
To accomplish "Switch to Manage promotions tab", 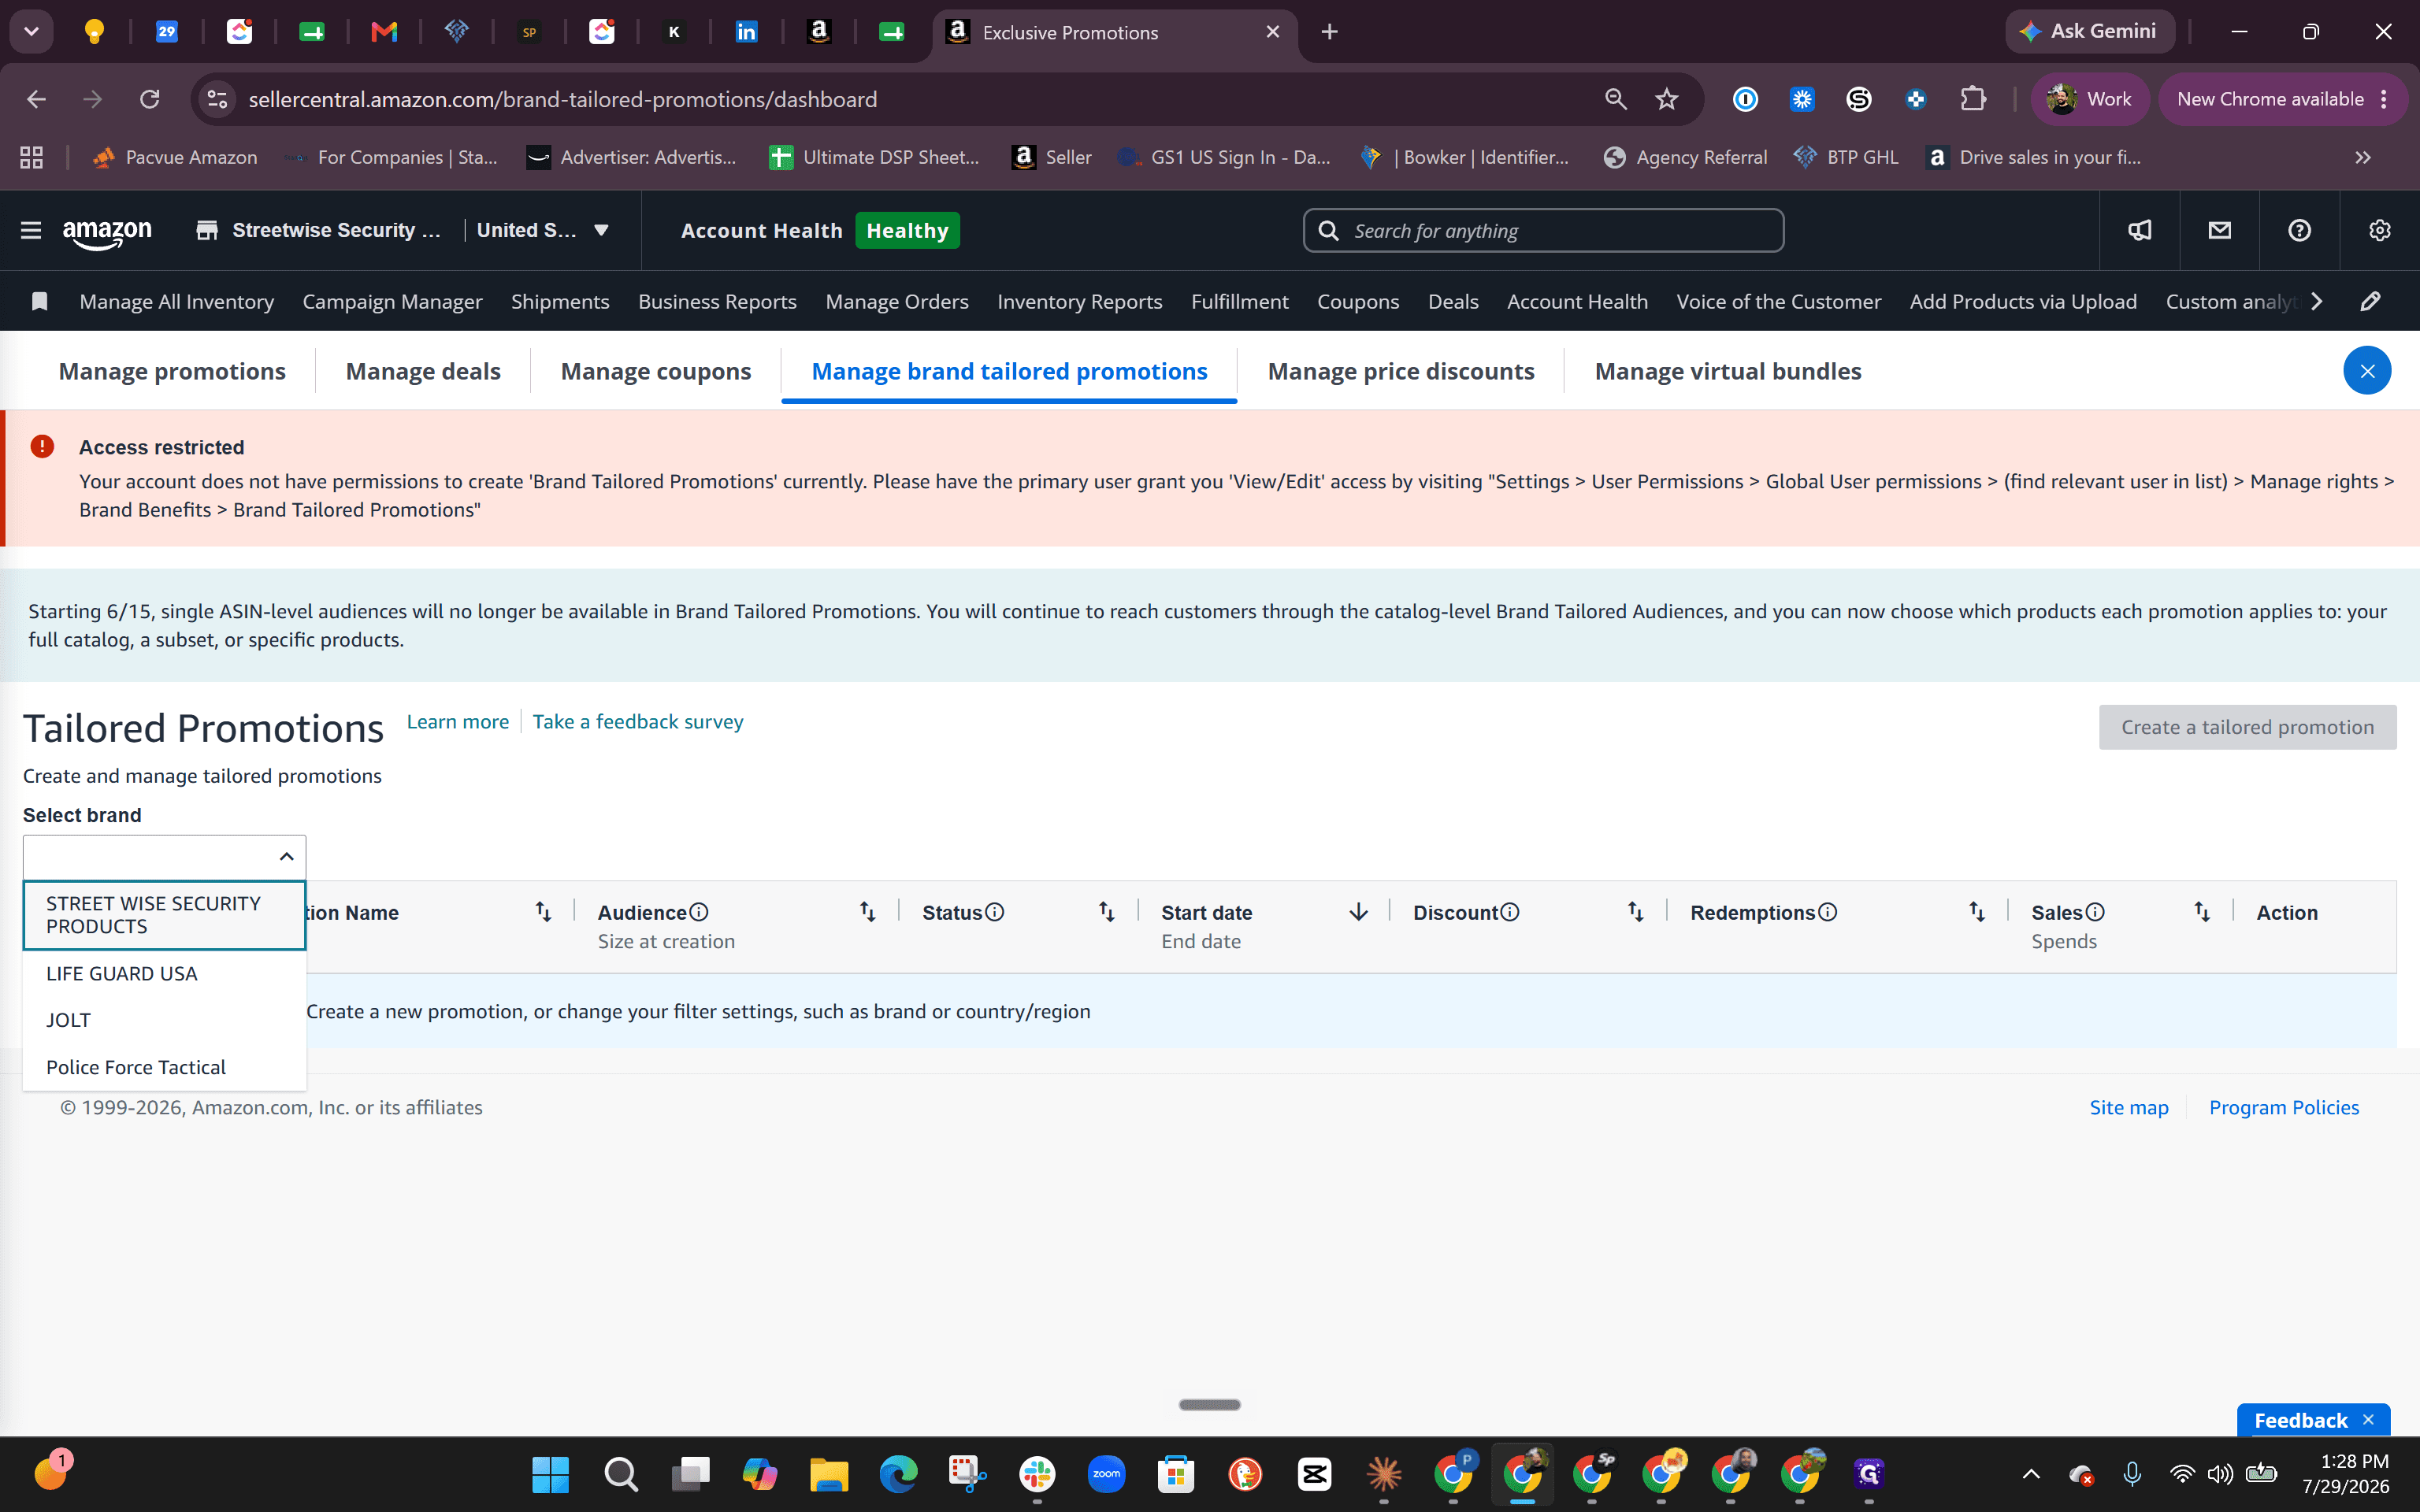I will tap(172, 371).
